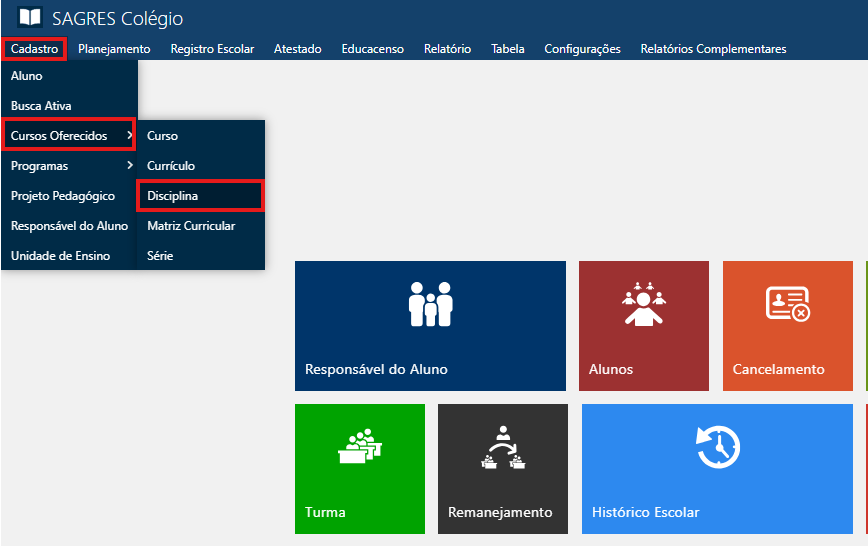Screen dimensions: 868x546
Task: Click the family icon on Responsável do Aluno tile
Action: (431, 304)
